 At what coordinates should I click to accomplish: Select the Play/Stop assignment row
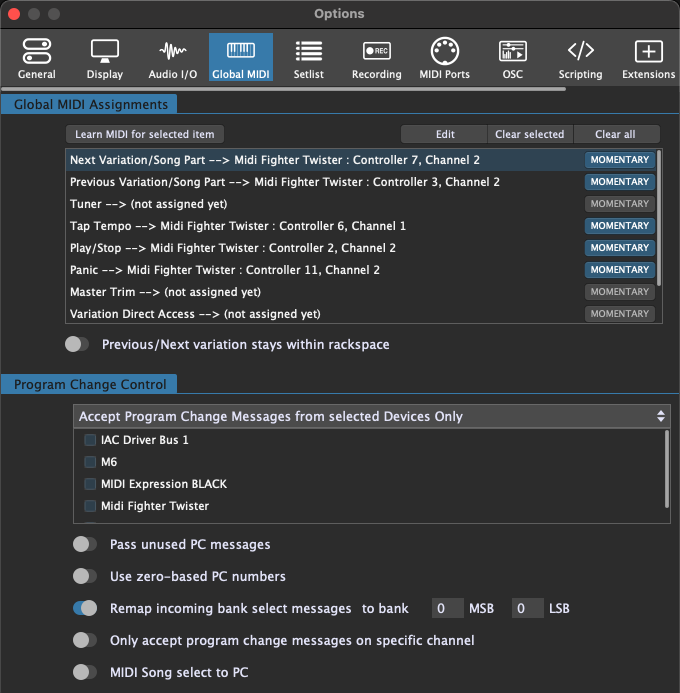point(300,248)
